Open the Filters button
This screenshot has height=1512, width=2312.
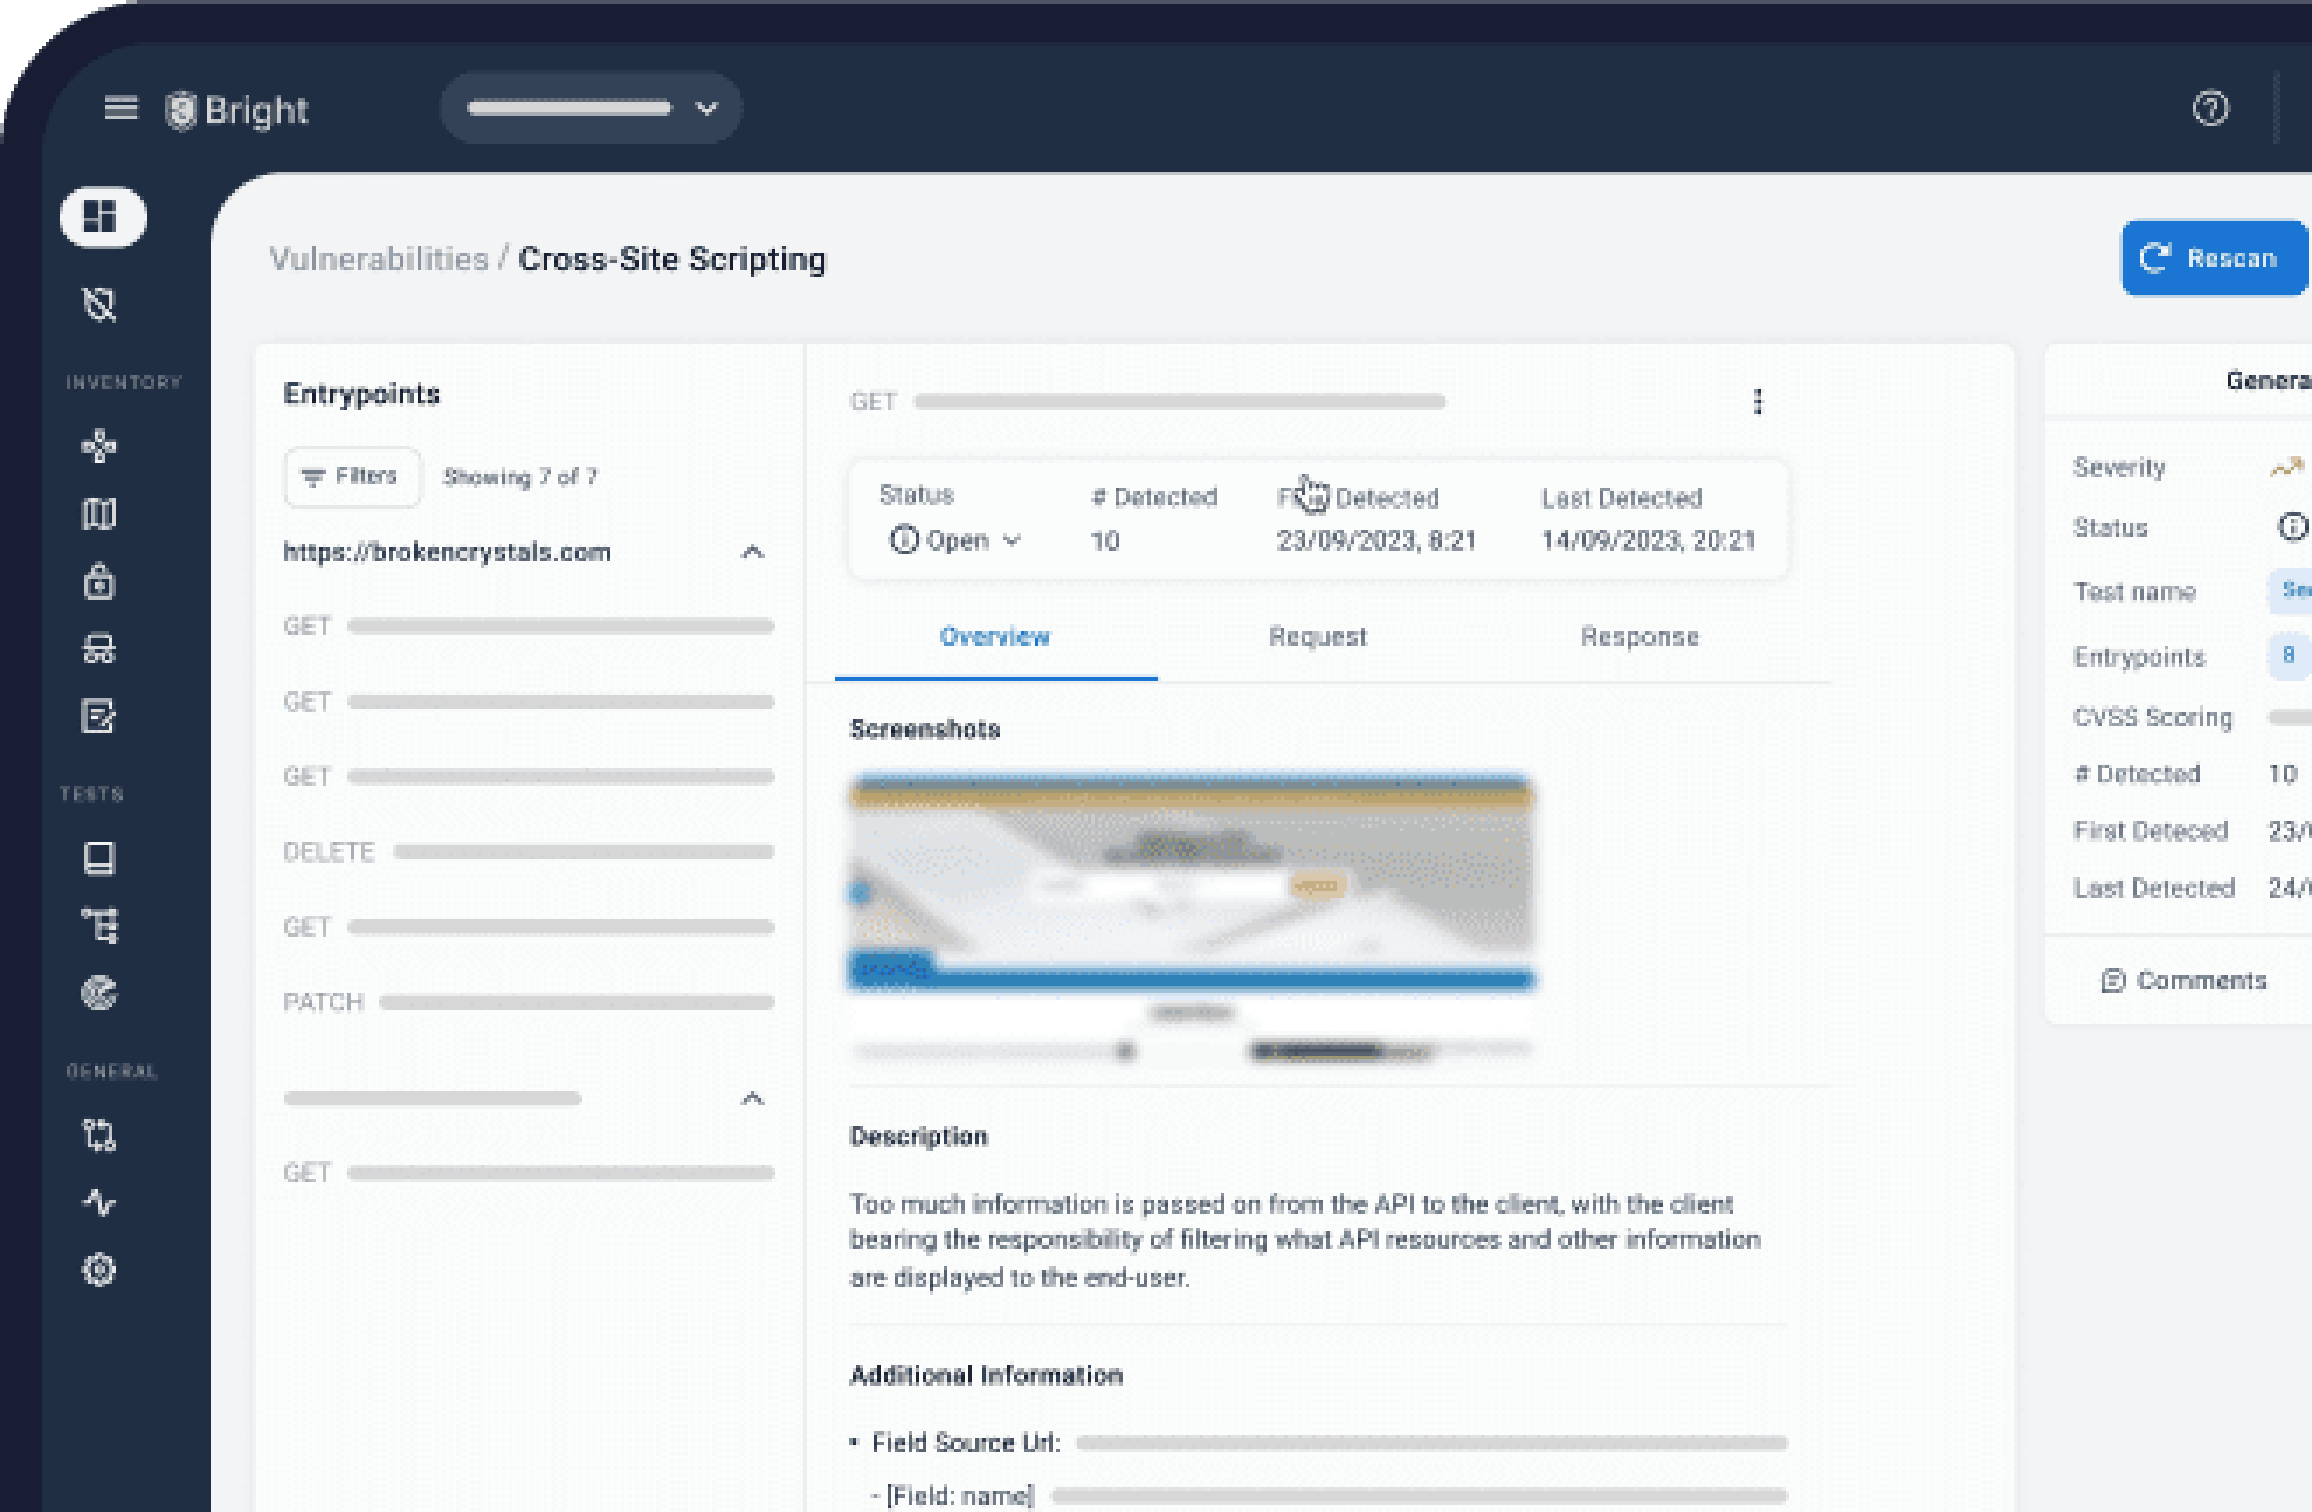(x=351, y=476)
